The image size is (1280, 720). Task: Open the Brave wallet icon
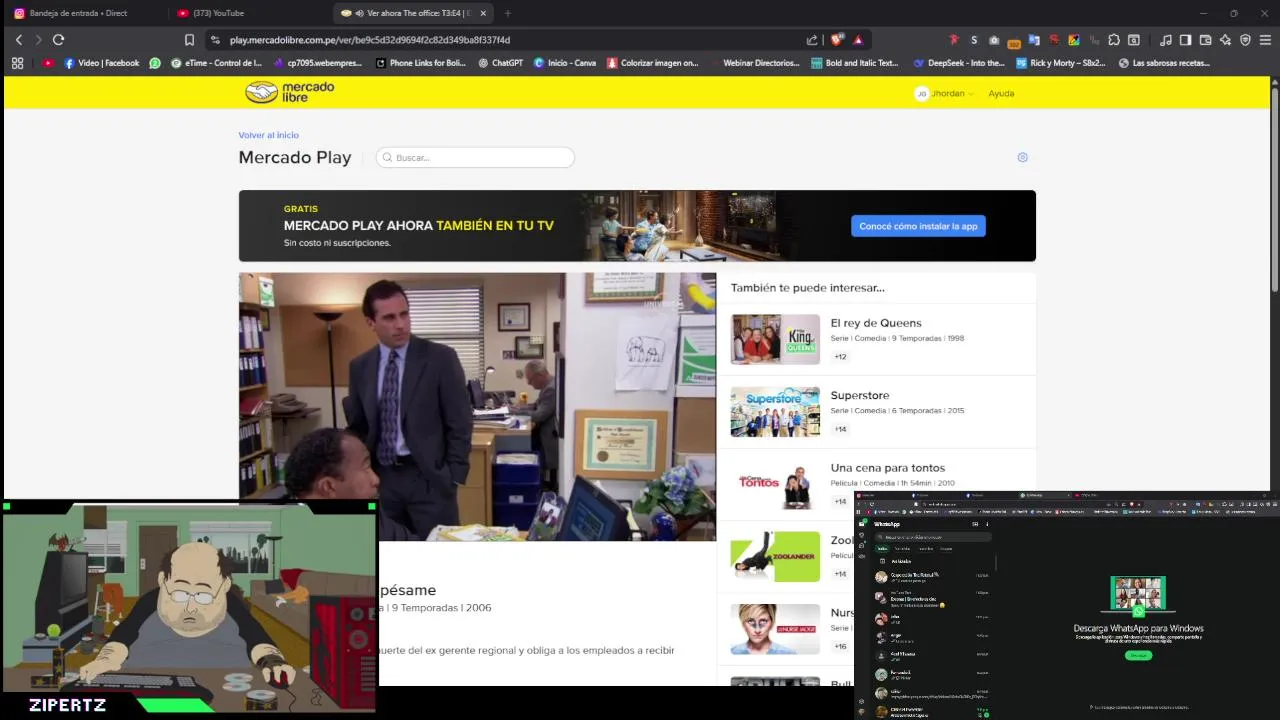point(1205,40)
